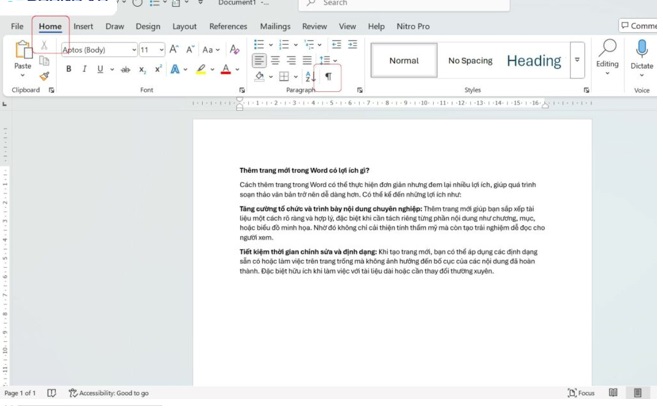Image resolution: width=663 pixels, height=409 pixels.
Task: Open the Font dialog launcher
Action: pos(242,90)
